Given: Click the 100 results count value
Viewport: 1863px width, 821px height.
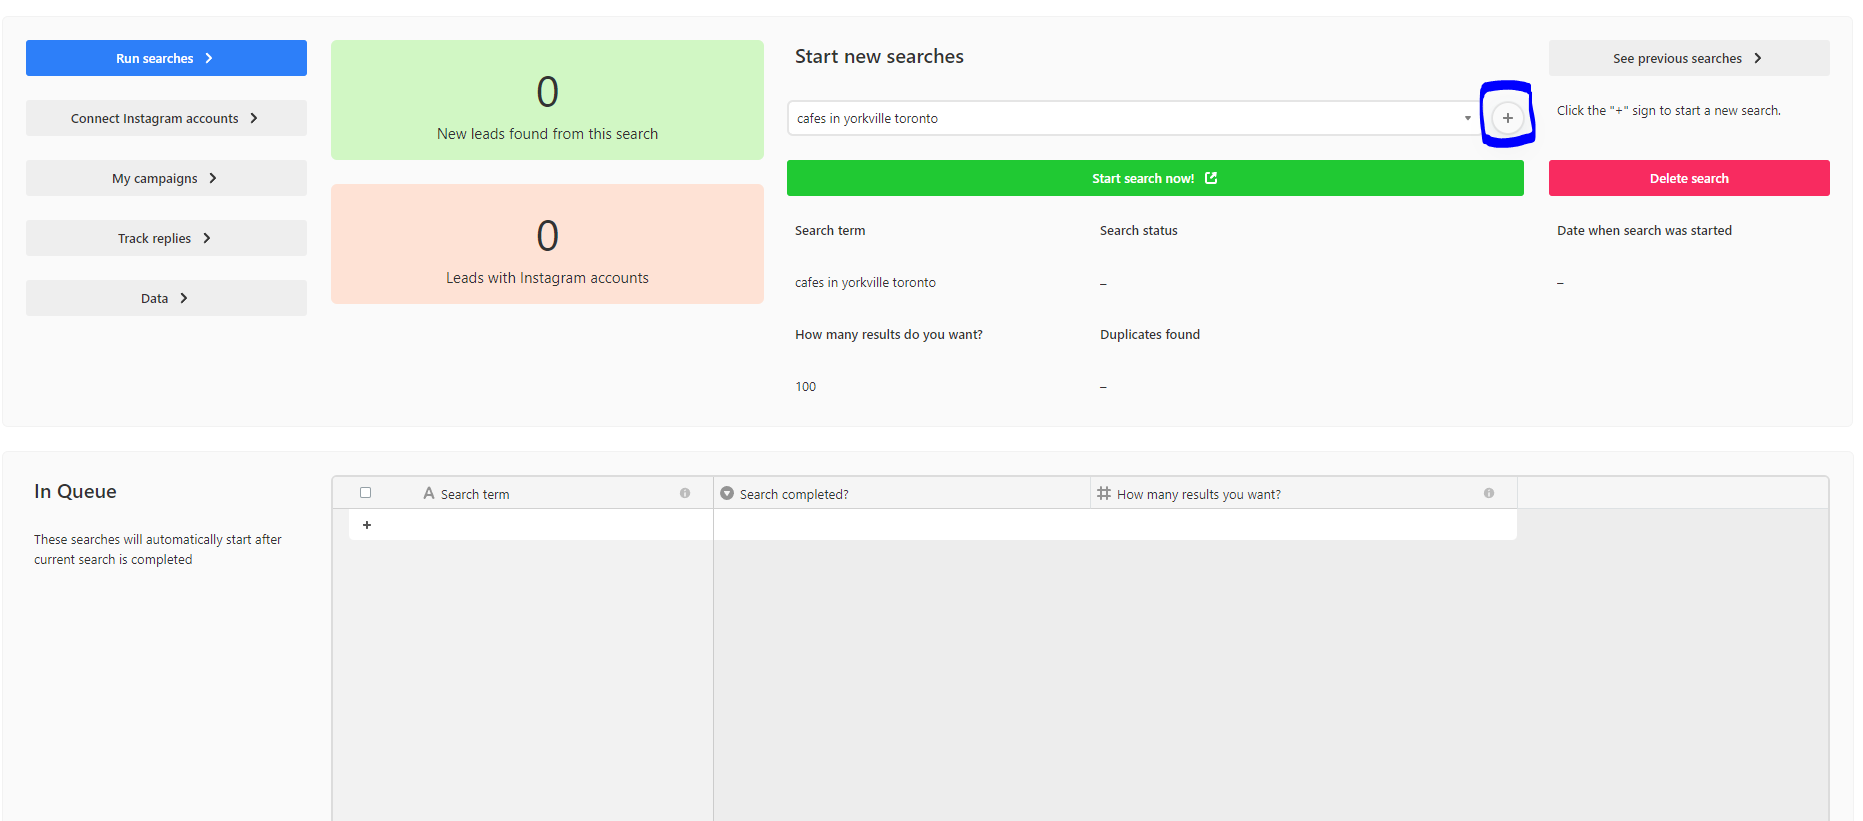Looking at the screenshot, I should click(x=806, y=387).
